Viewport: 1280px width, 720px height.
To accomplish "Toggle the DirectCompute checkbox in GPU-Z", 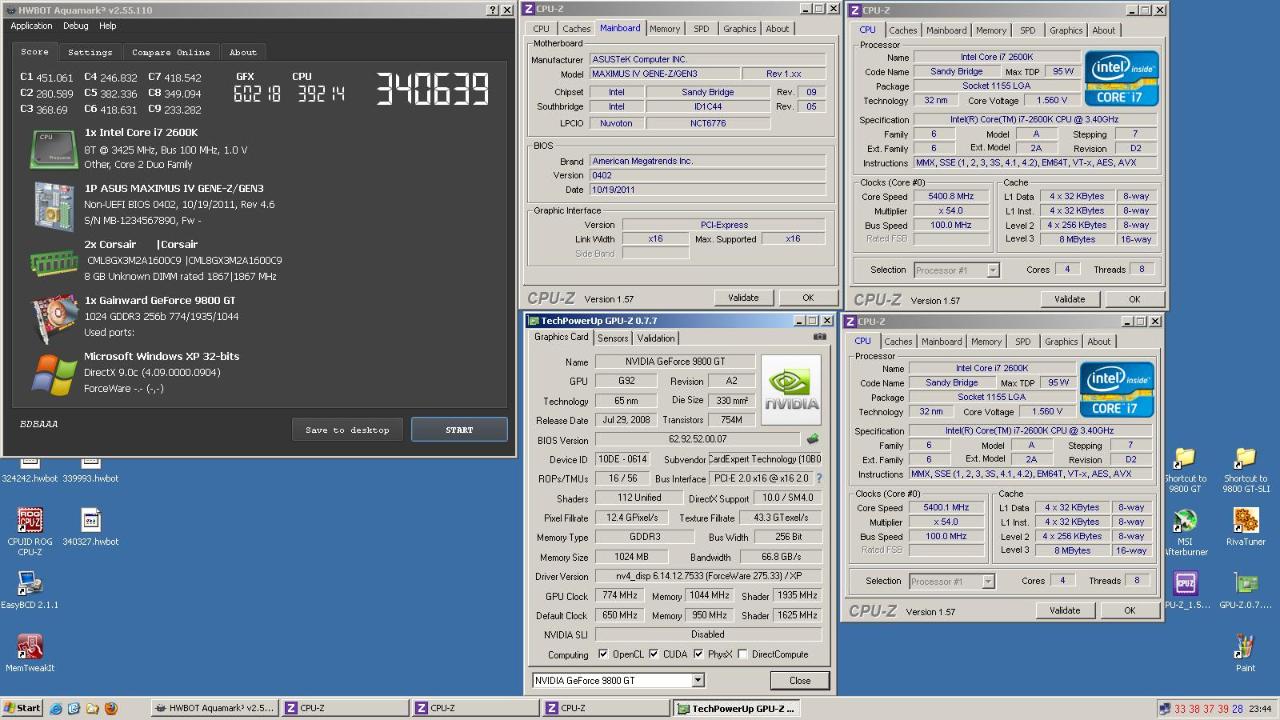I will click(x=742, y=654).
